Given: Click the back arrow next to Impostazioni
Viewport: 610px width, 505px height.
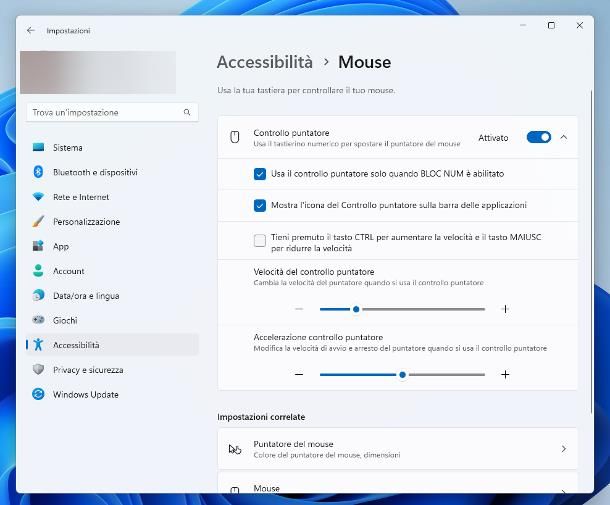Looking at the screenshot, I should 30,30.
